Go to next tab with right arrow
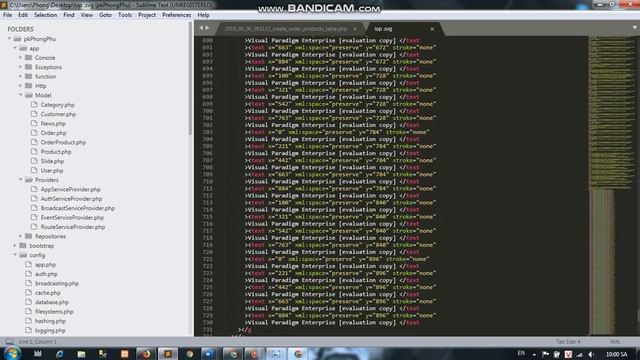Viewport: 640px width, 360px height. 207,28
